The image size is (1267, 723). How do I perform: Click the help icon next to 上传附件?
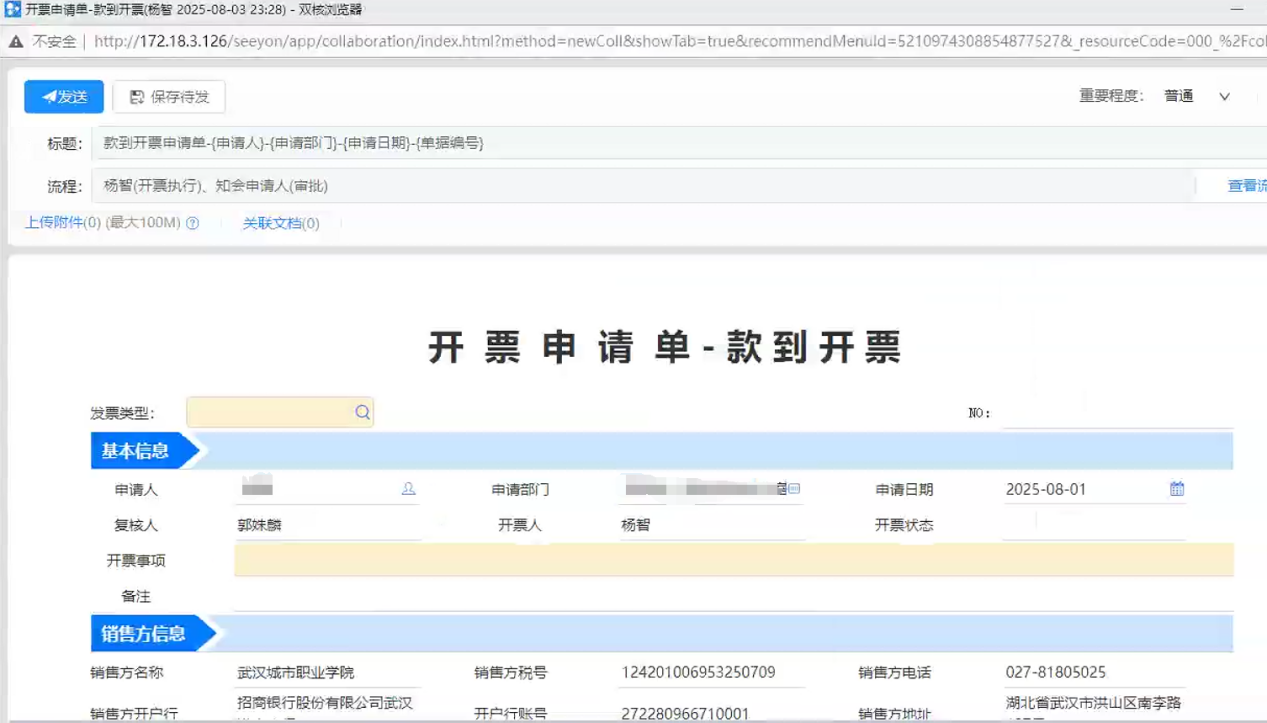pos(193,224)
